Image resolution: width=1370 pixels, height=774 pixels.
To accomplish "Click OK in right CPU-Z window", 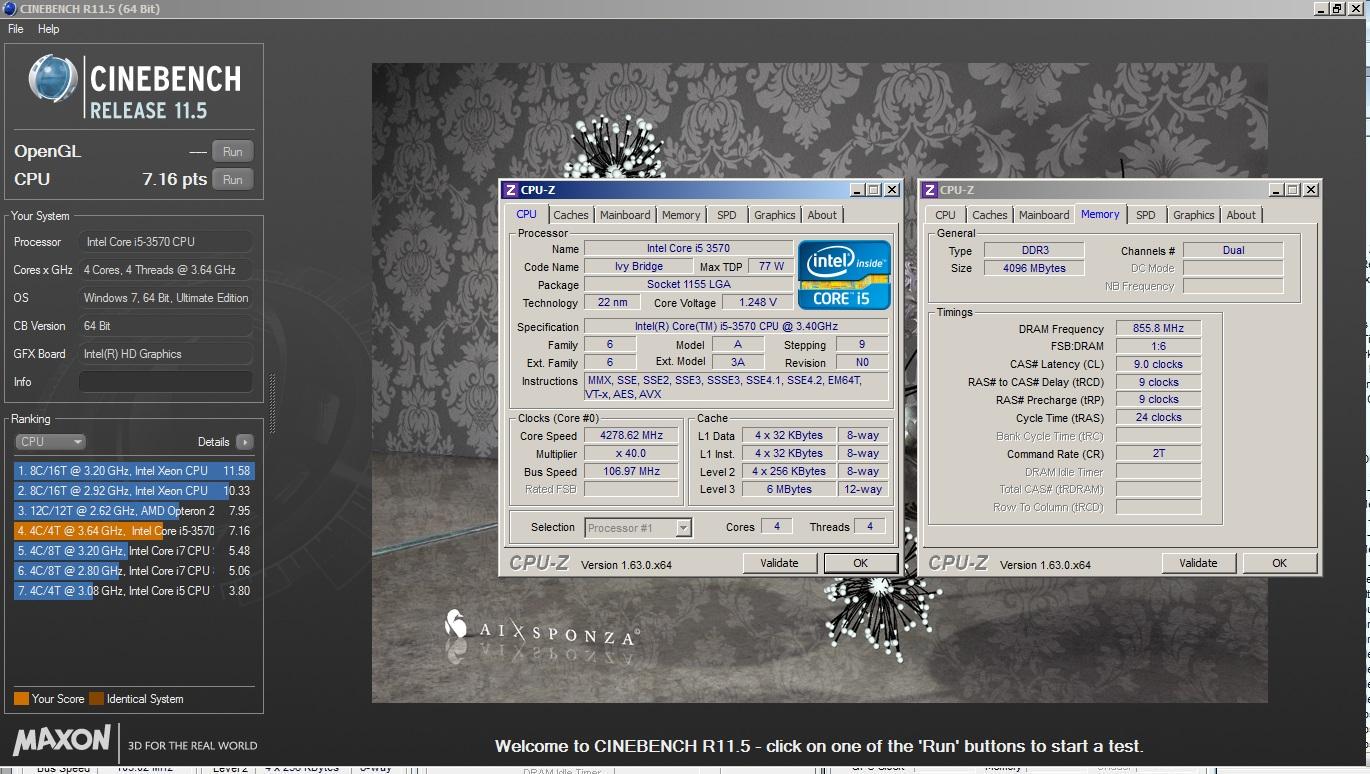I will click(1279, 563).
